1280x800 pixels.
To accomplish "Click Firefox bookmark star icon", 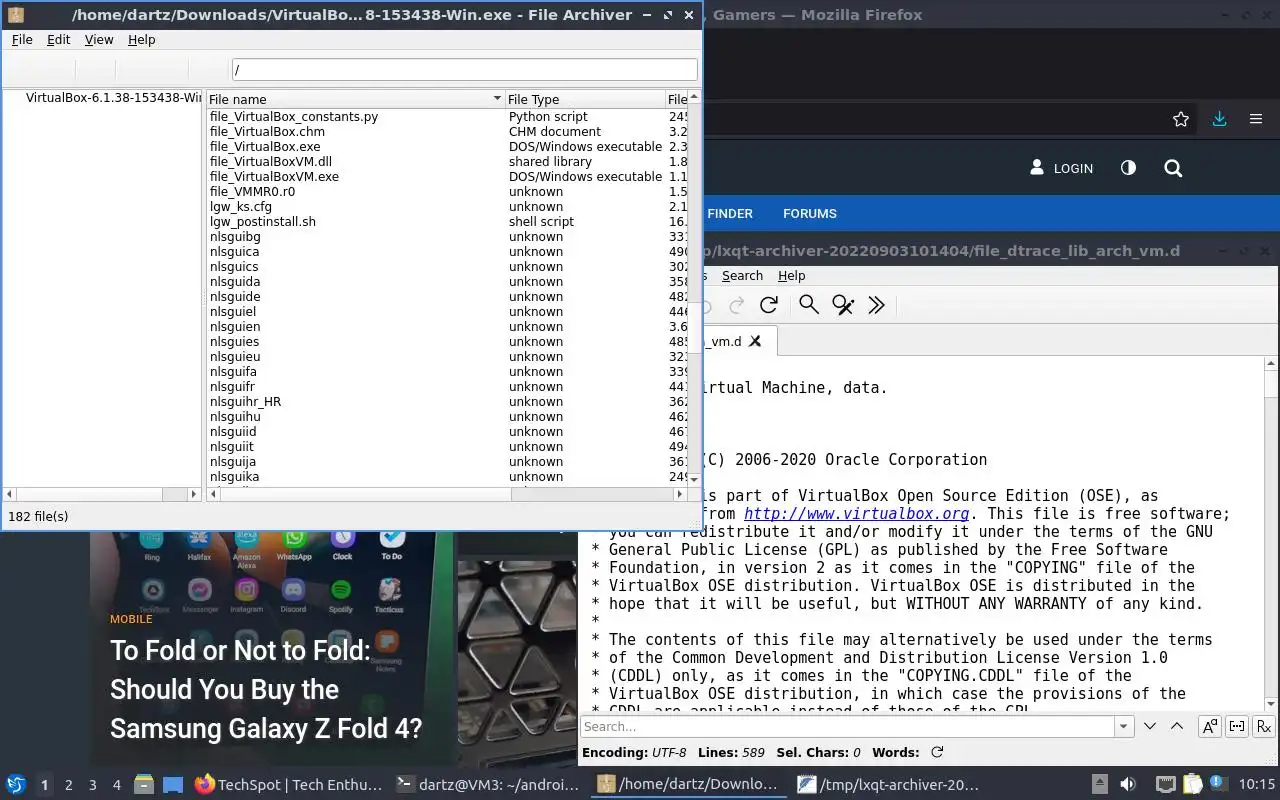I will [x=1181, y=119].
